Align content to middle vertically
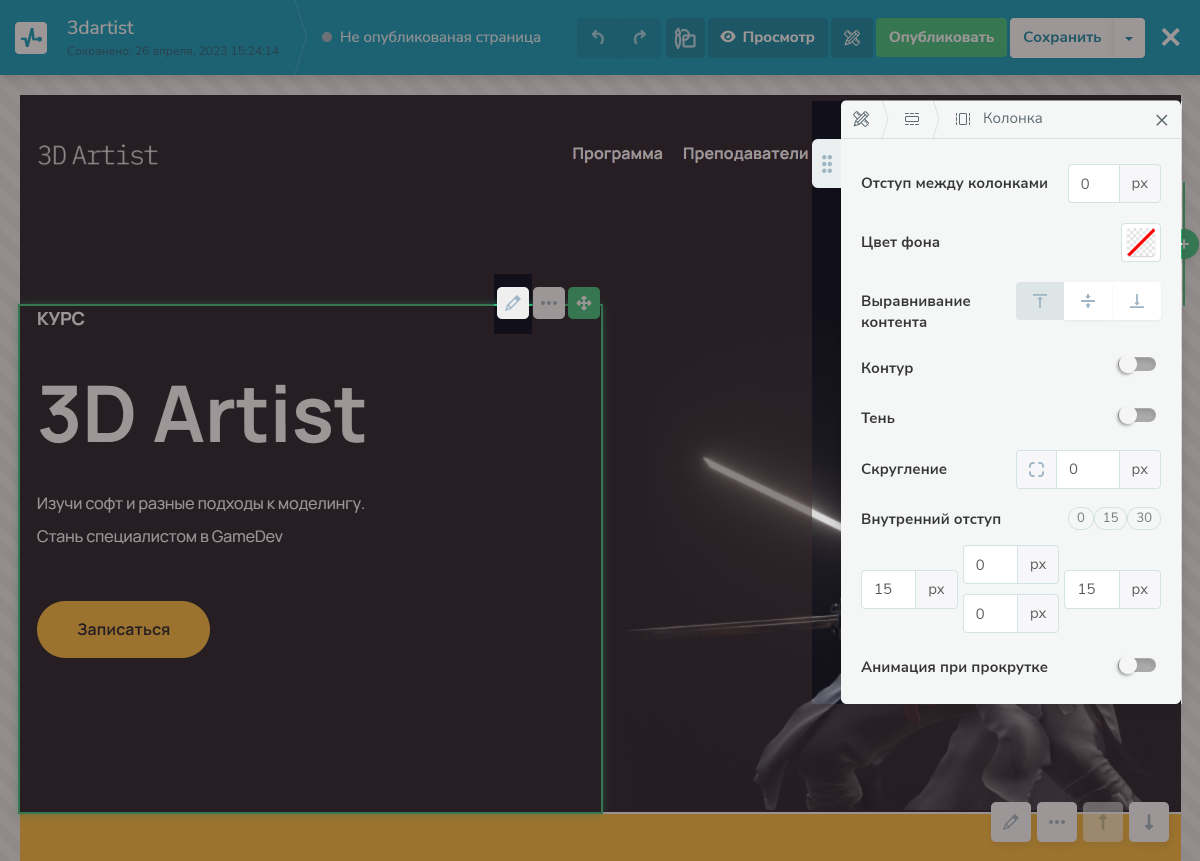1200x861 pixels. coord(1088,301)
